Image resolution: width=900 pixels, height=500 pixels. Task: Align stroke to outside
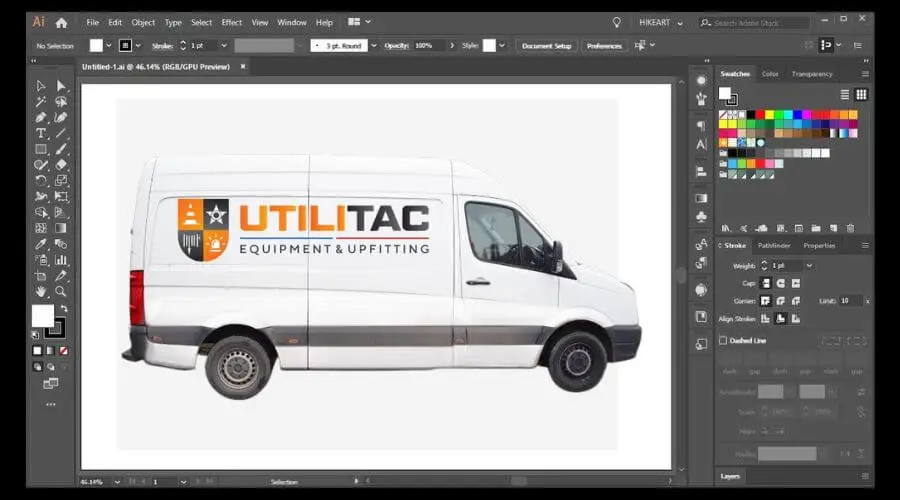point(796,319)
